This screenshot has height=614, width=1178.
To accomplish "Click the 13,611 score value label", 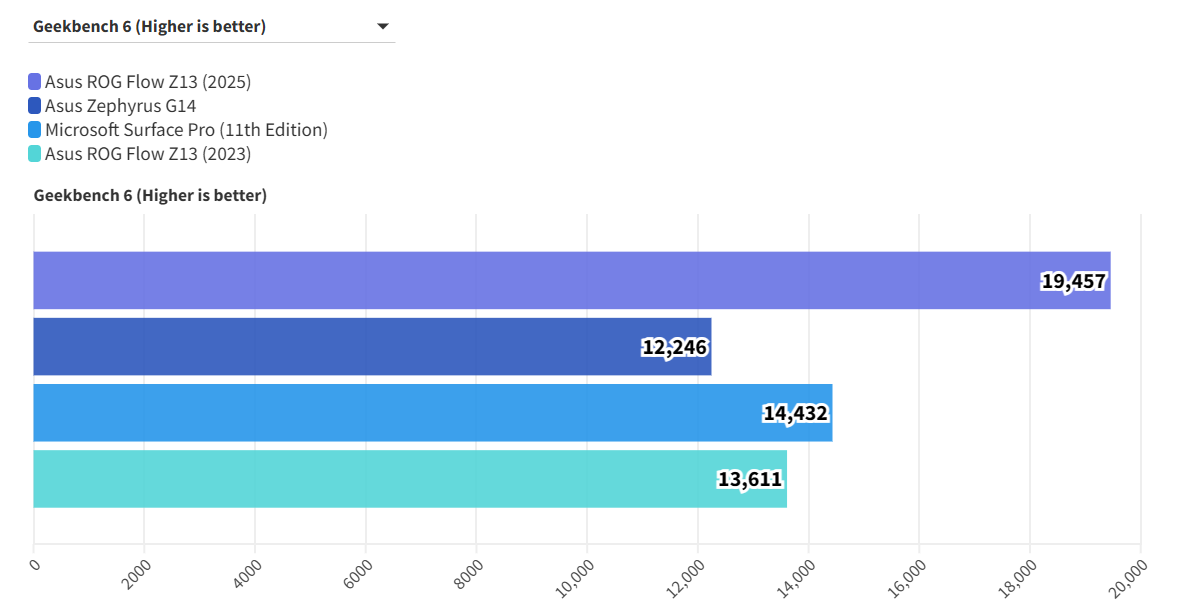I will (749, 480).
